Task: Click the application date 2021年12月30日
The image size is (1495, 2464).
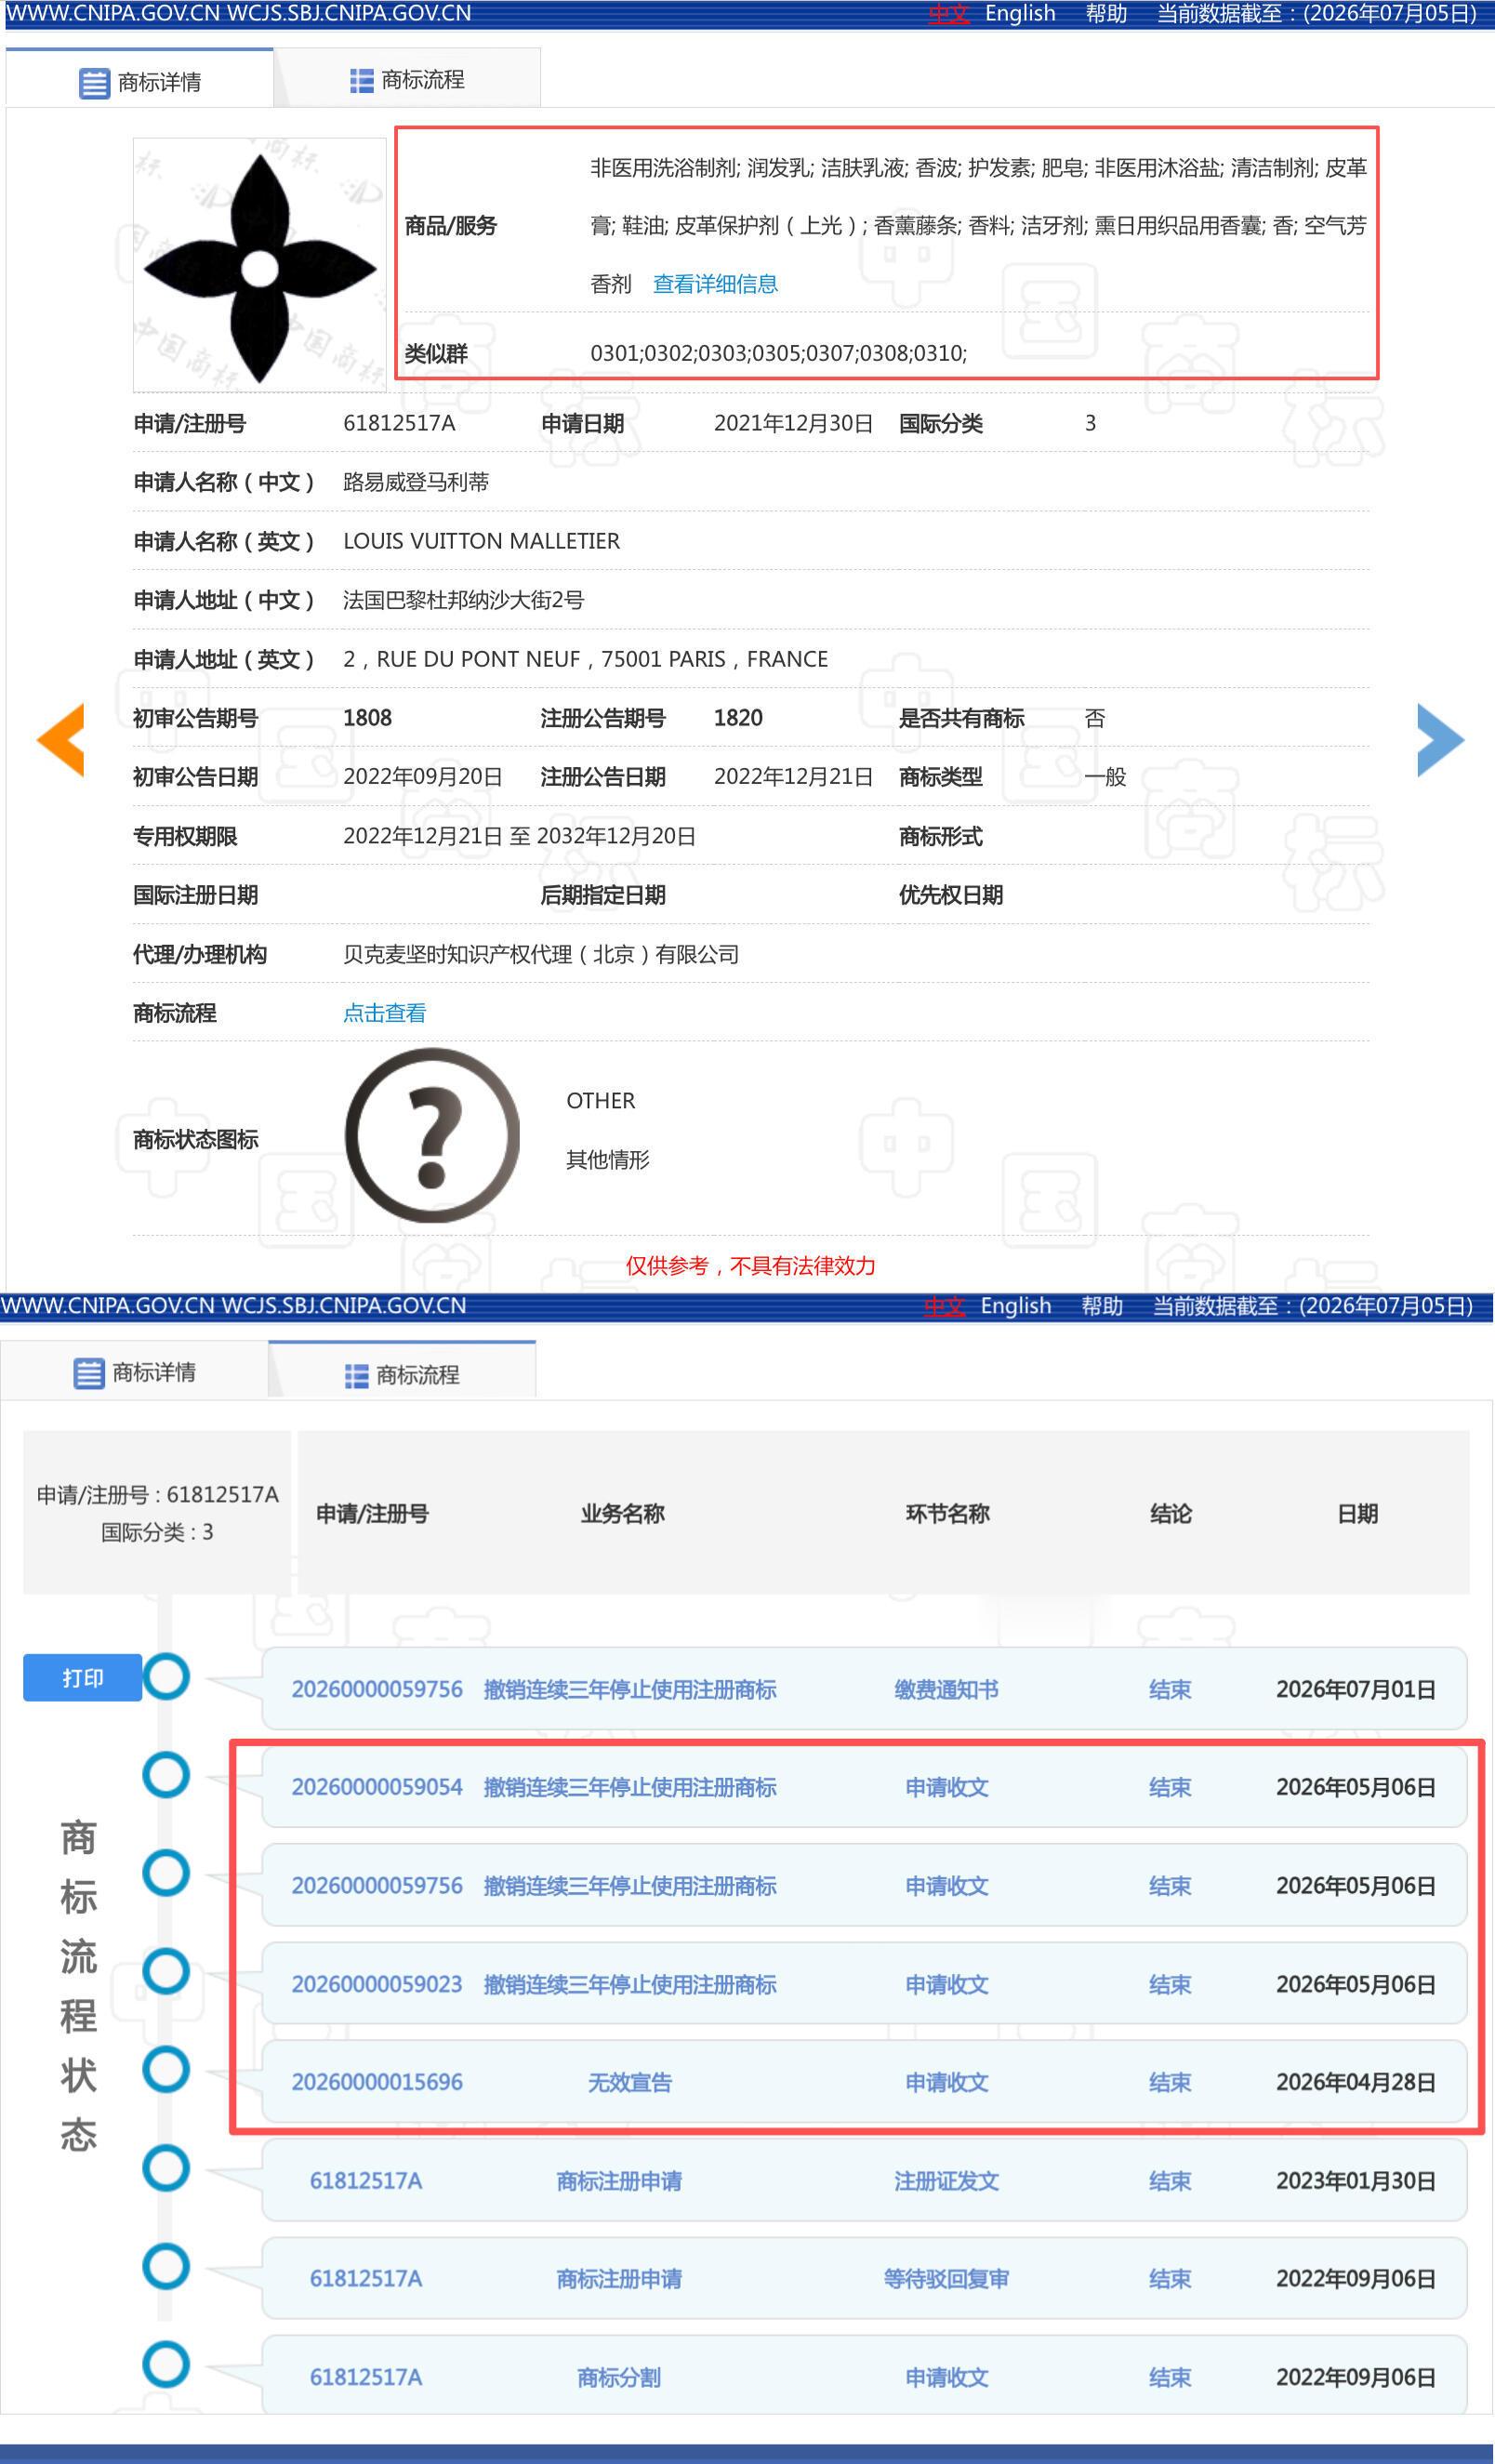Action: tap(794, 423)
